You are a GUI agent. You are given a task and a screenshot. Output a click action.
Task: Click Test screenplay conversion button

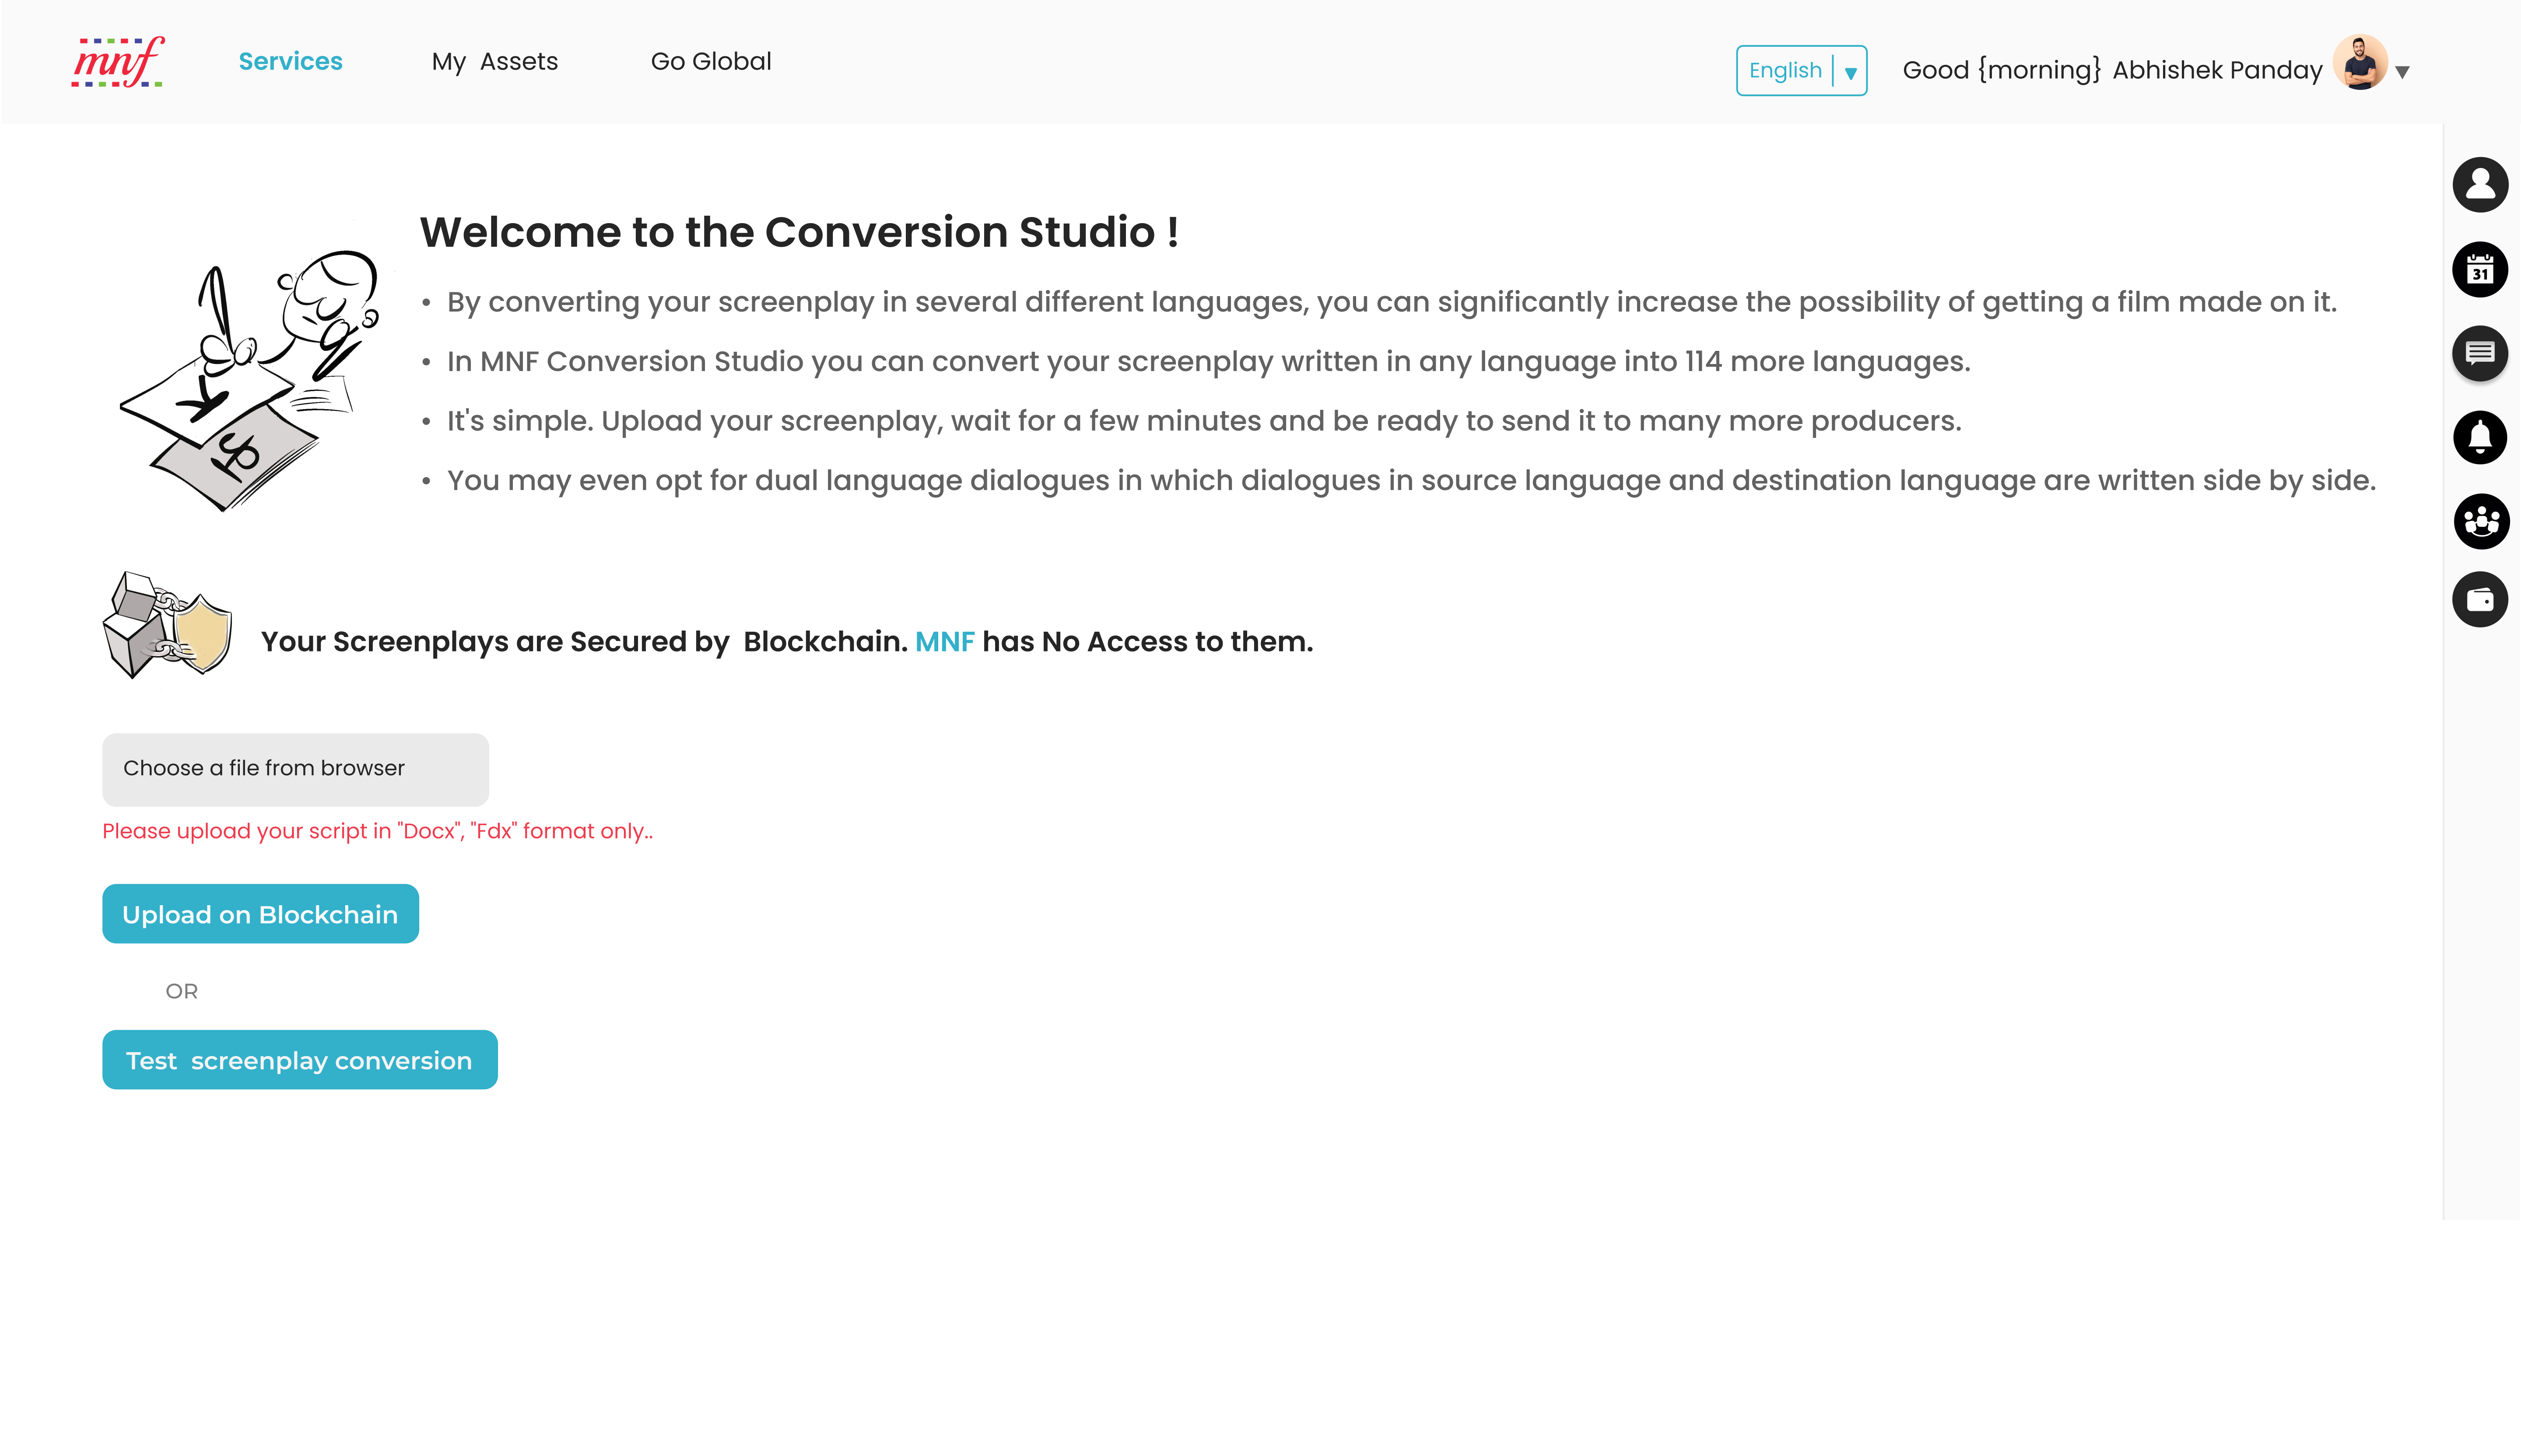pyautogui.click(x=299, y=1060)
